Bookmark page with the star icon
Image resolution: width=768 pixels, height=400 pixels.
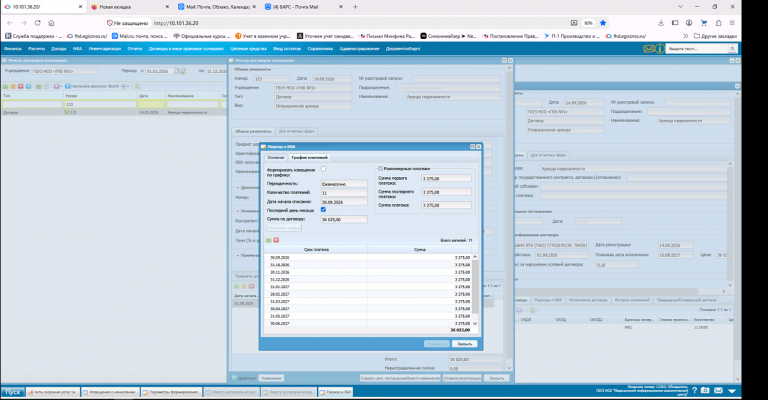(x=603, y=23)
